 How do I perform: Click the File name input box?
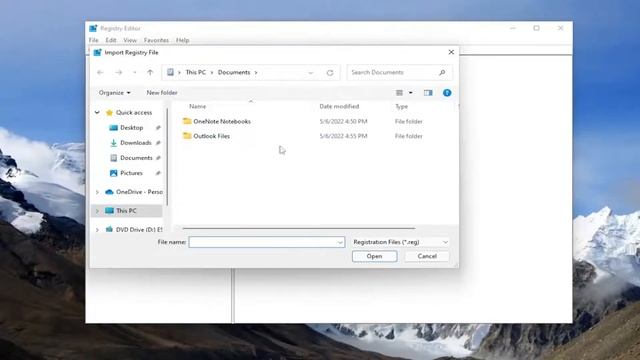[x=267, y=242]
